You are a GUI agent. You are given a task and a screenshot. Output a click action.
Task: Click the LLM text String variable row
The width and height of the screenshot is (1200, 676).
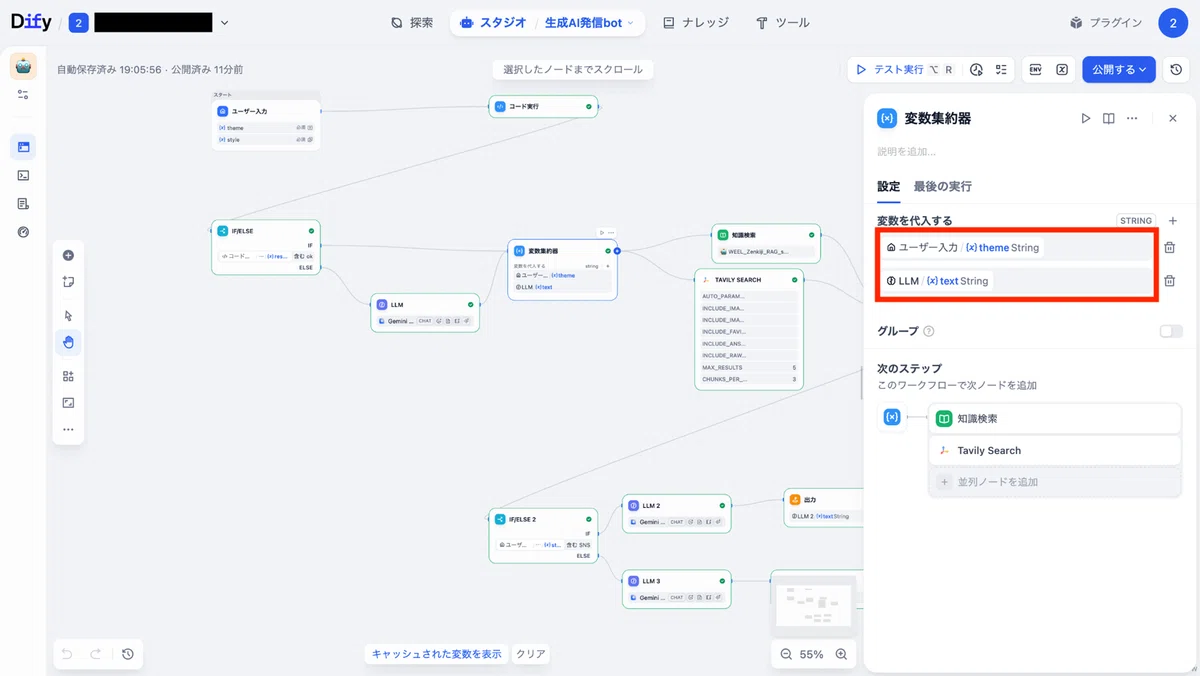tap(1016, 282)
